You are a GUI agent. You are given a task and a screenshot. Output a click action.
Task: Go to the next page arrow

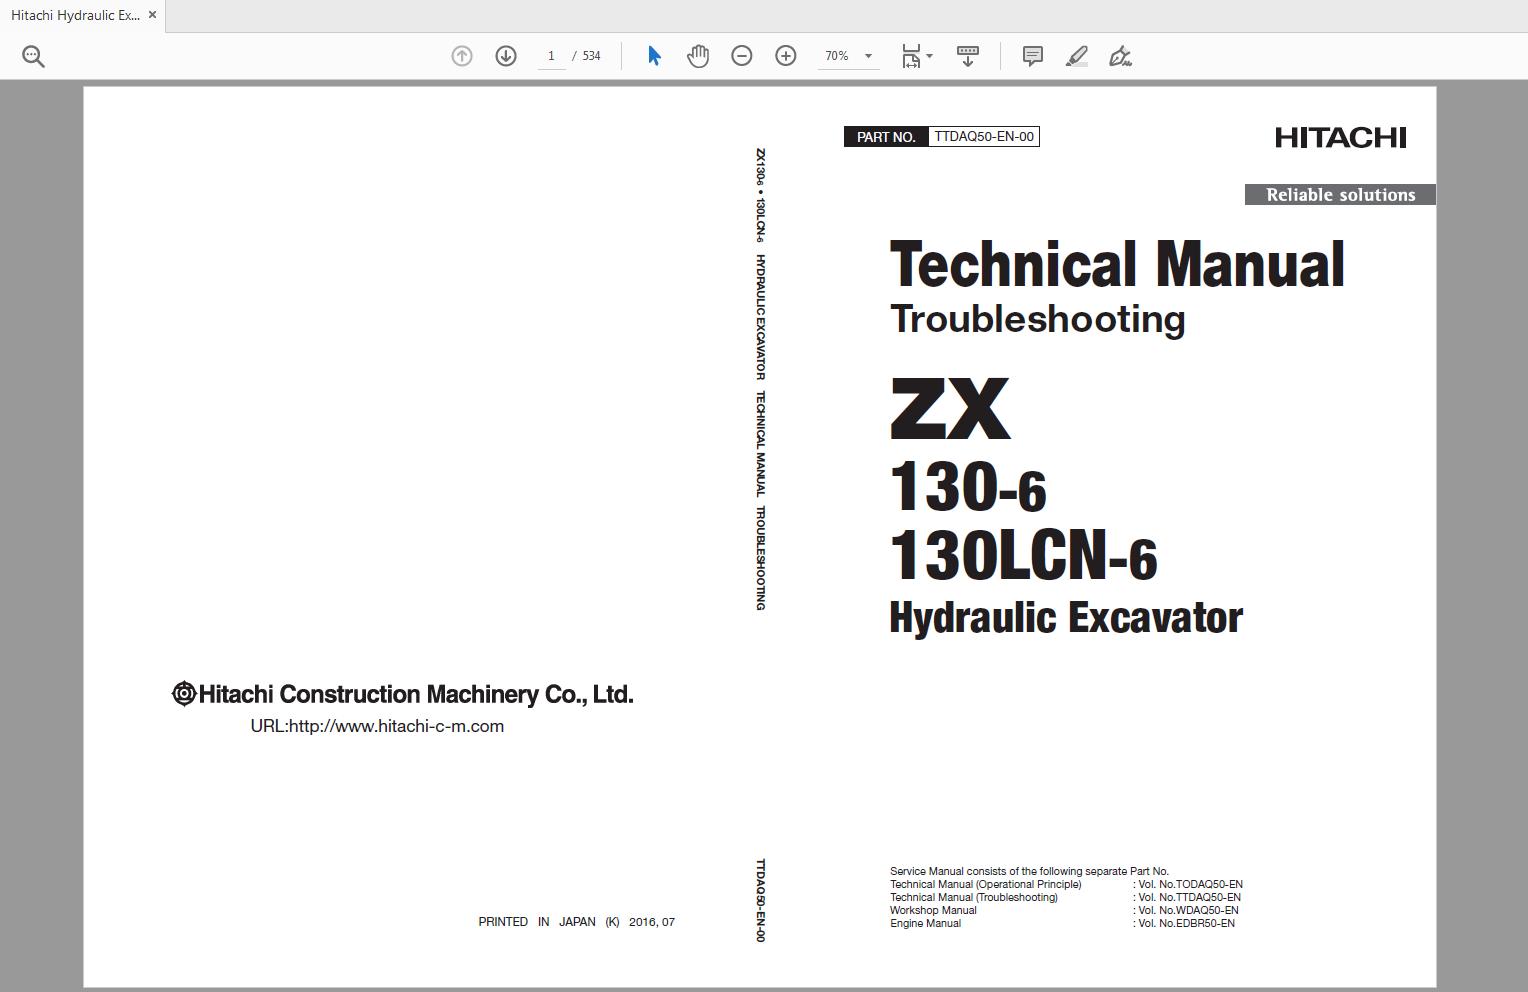[506, 56]
